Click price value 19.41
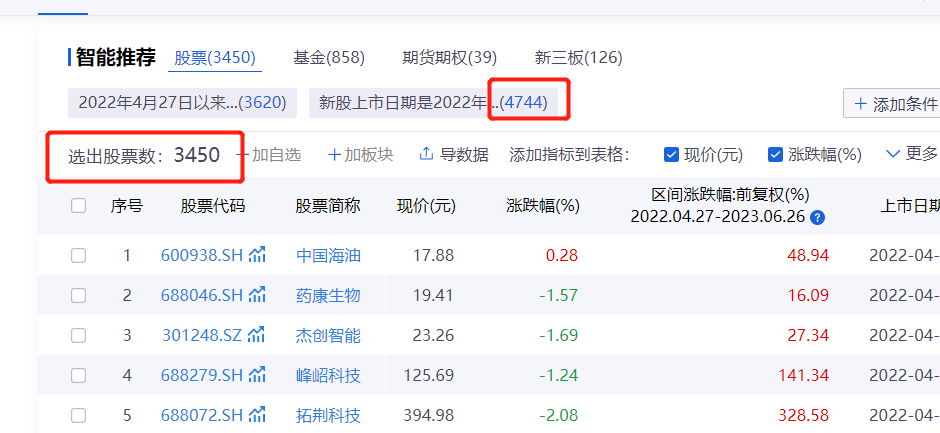Image resolution: width=940 pixels, height=433 pixels. (433, 295)
